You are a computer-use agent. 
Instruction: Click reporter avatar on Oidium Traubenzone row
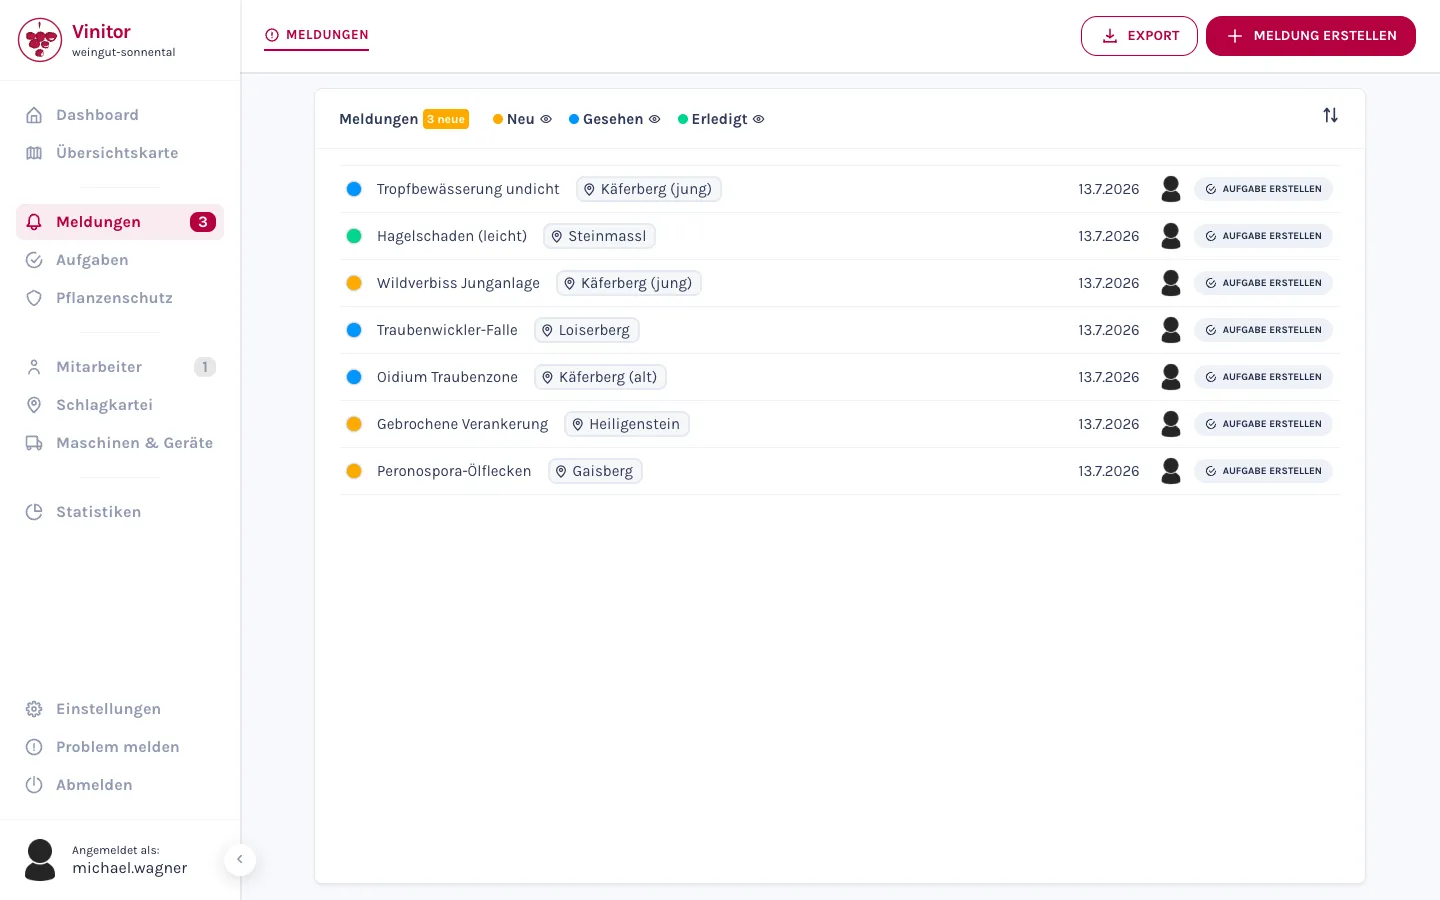(1171, 377)
